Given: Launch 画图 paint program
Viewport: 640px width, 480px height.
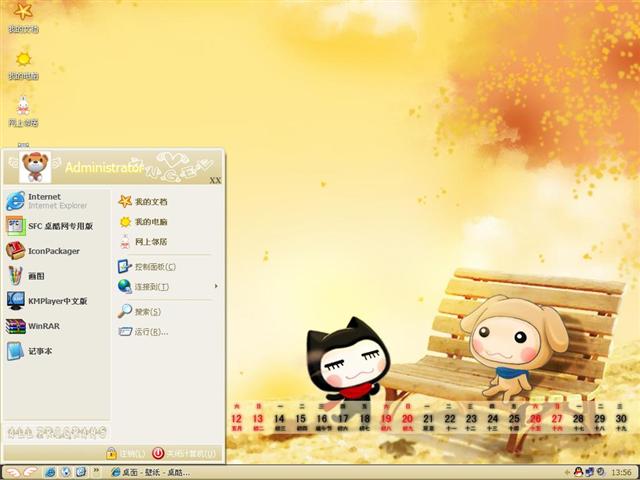Looking at the screenshot, I should [56, 276].
